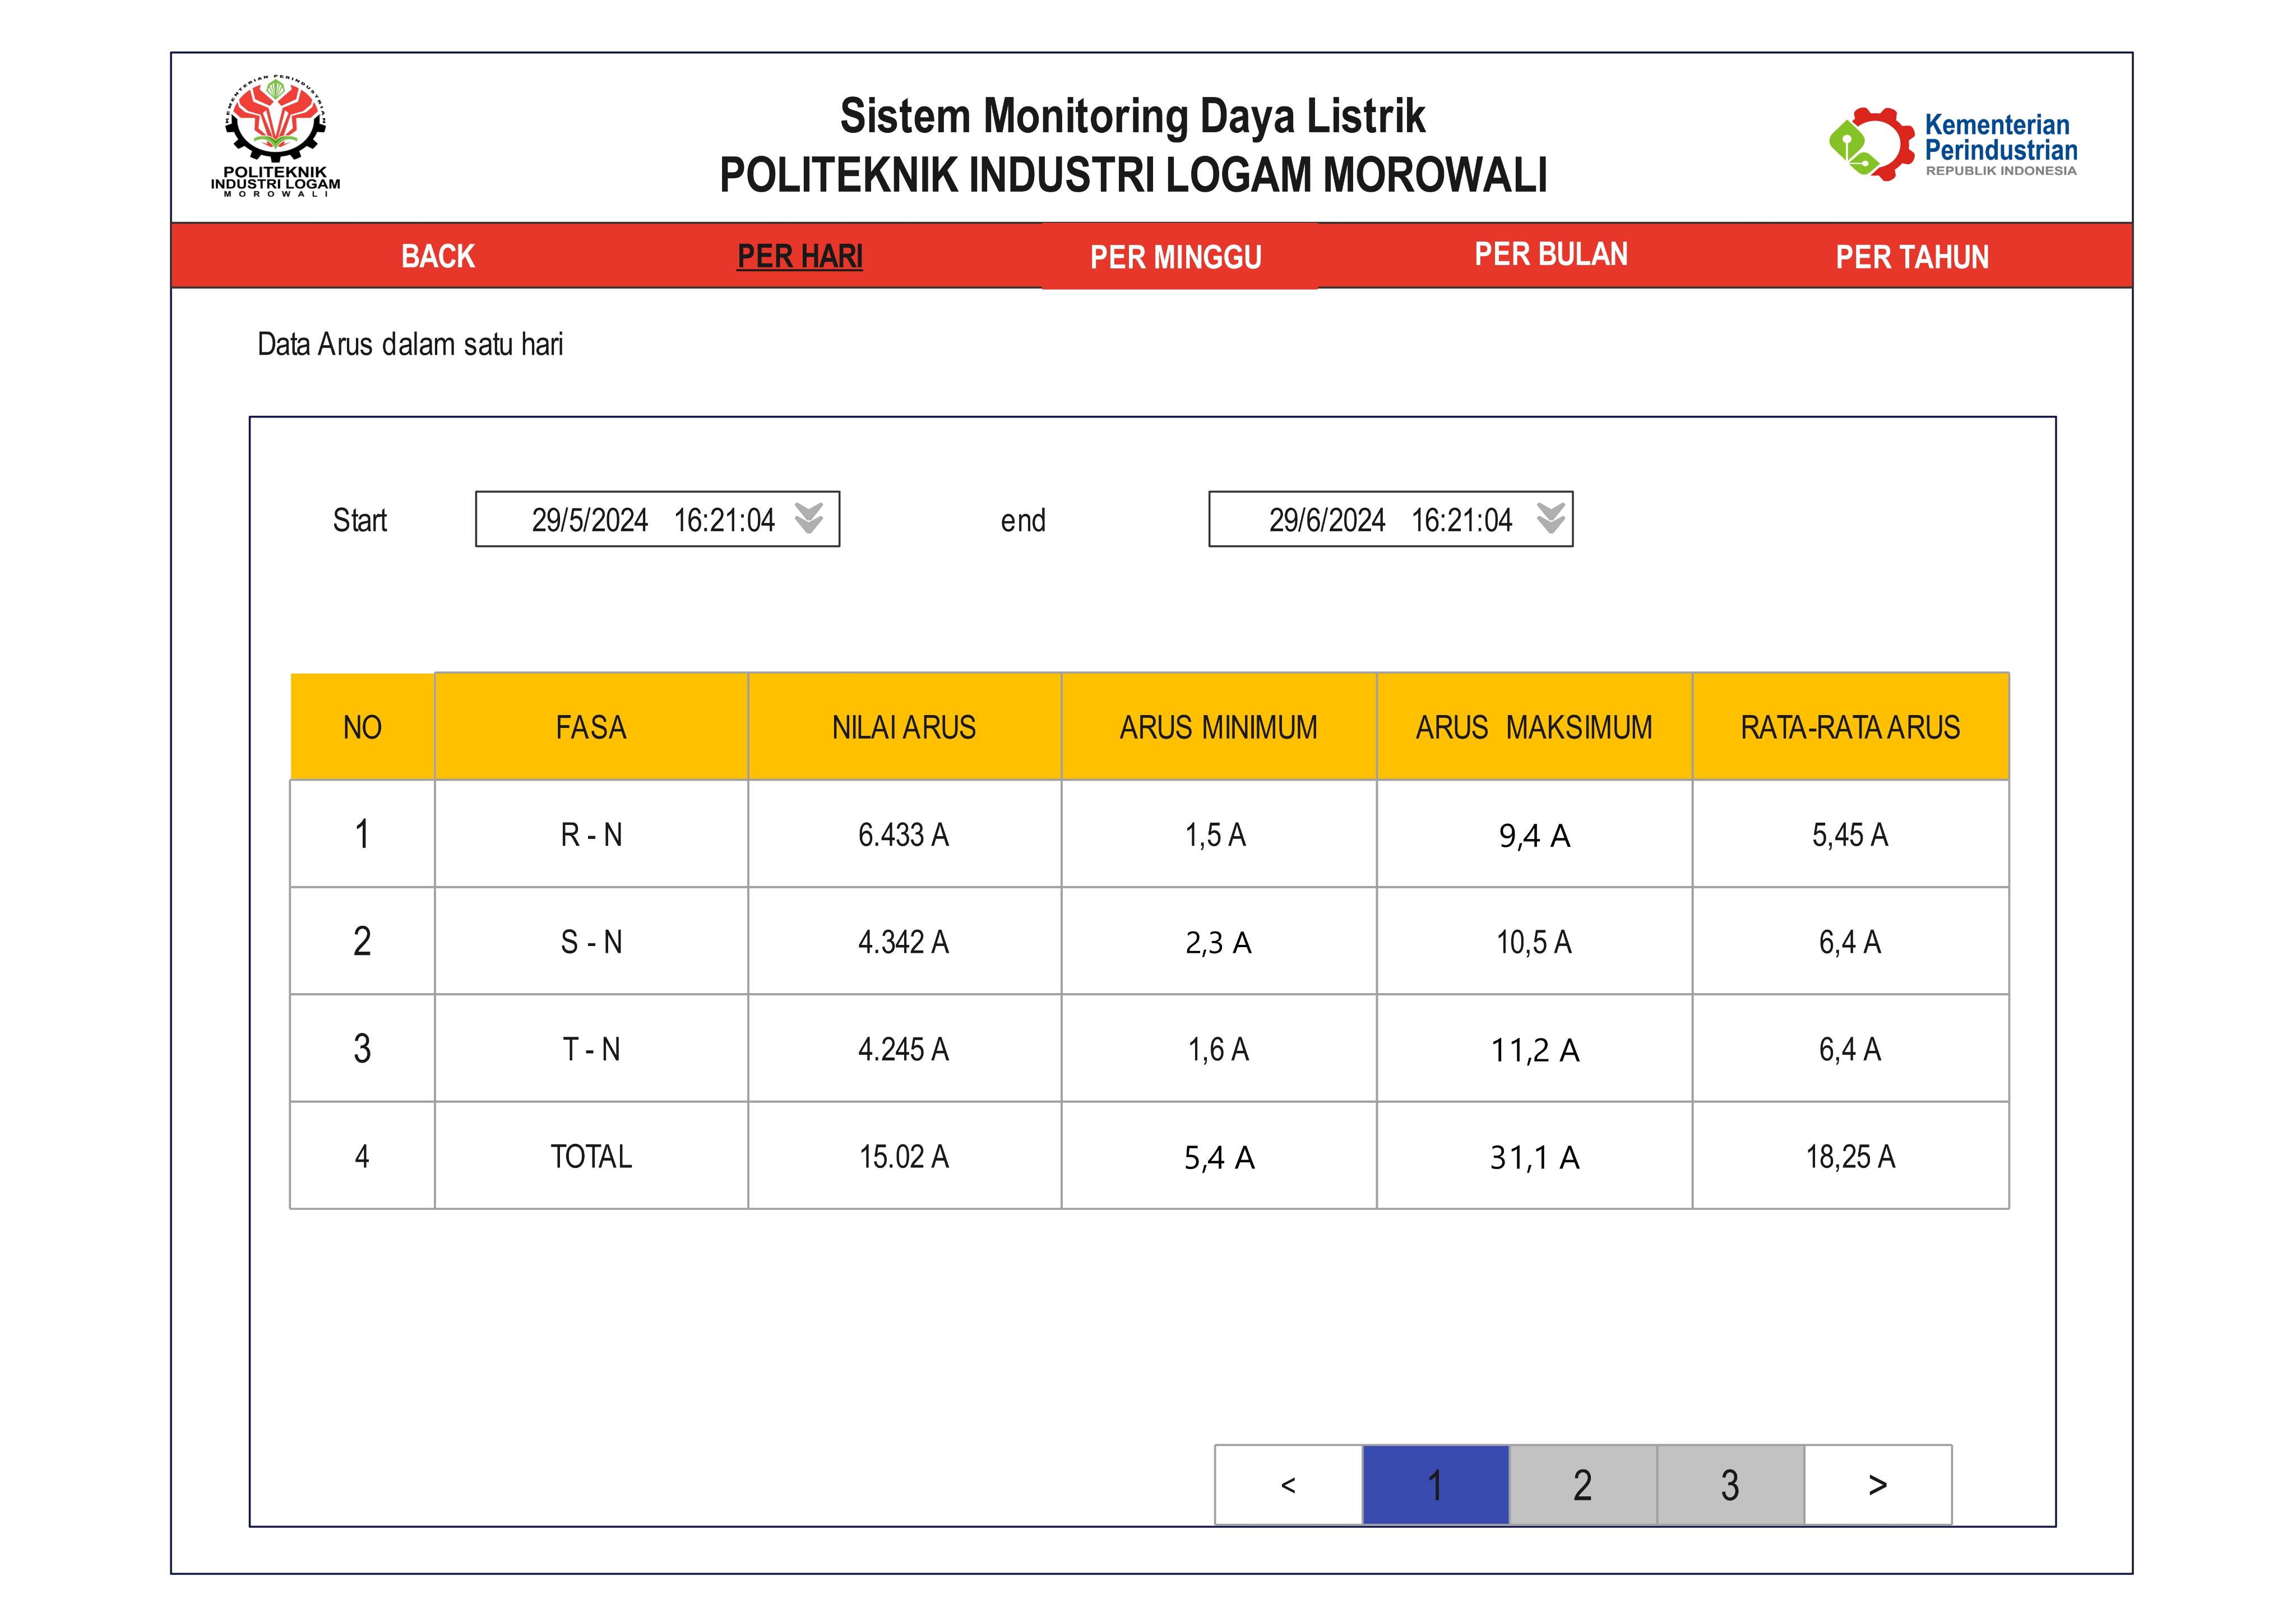Screen dimensions: 2296x1623
Task: Click the NILAI ARUS column header
Action: pyautogui.click(x=903, y=727)
